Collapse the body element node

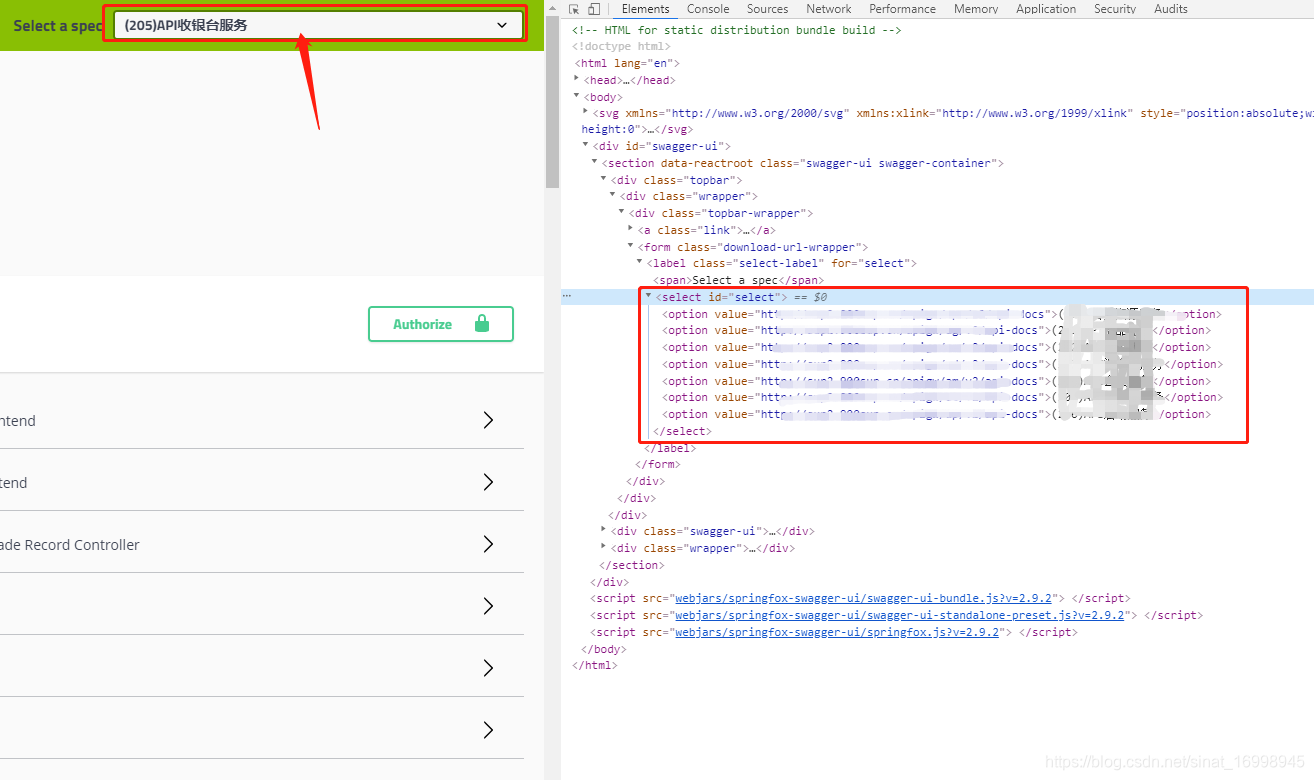point(577,96)
